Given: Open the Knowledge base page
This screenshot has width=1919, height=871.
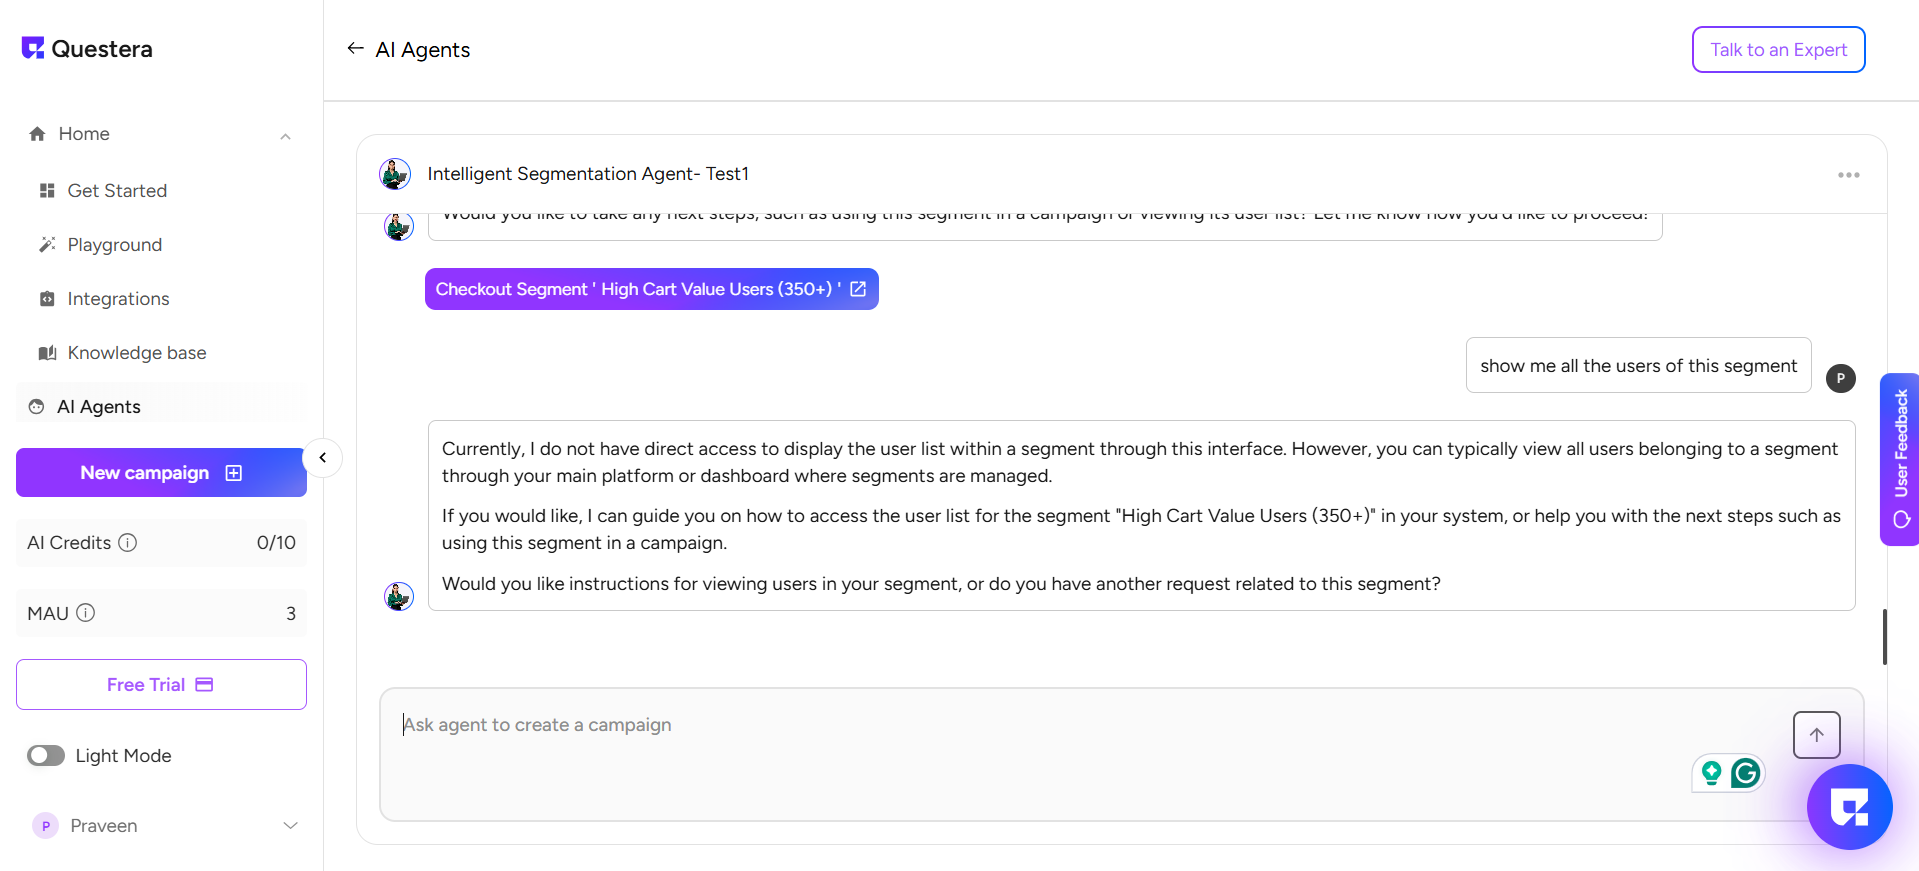Looking at the screenshot, I should pos(136,353).
